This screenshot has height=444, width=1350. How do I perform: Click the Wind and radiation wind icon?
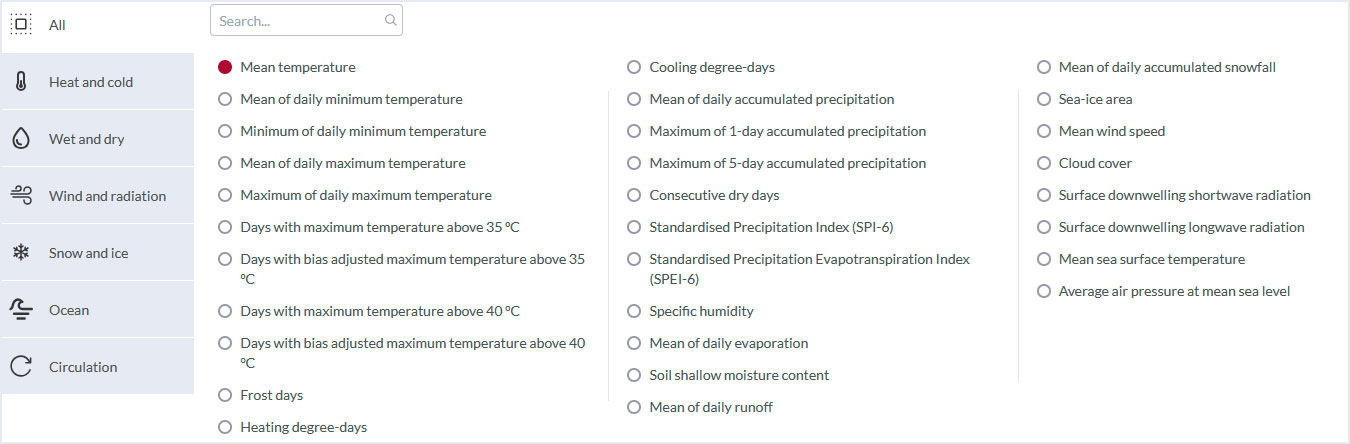pos(21,196)
